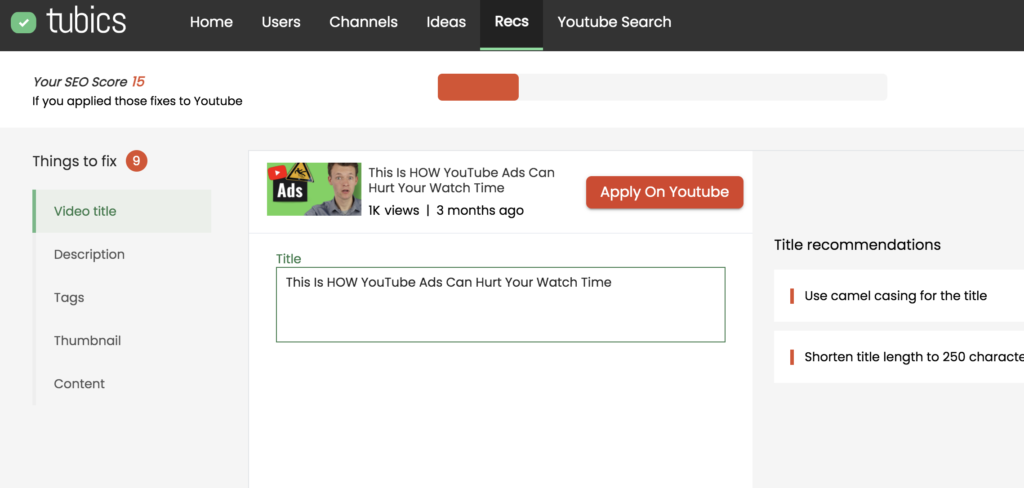Click the Apply On Youtube button
Screen dimensions: 1024x488
point(664,192)
